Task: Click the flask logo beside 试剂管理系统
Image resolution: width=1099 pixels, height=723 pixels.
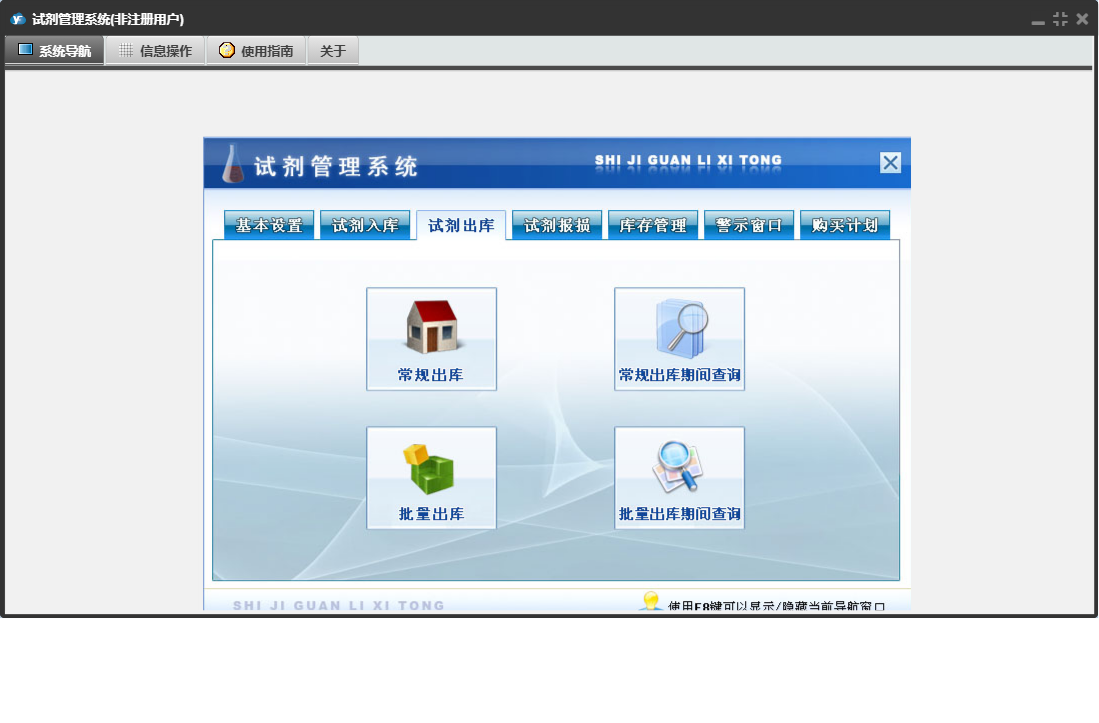Action: pyautogui.click(x=232, y=164)
